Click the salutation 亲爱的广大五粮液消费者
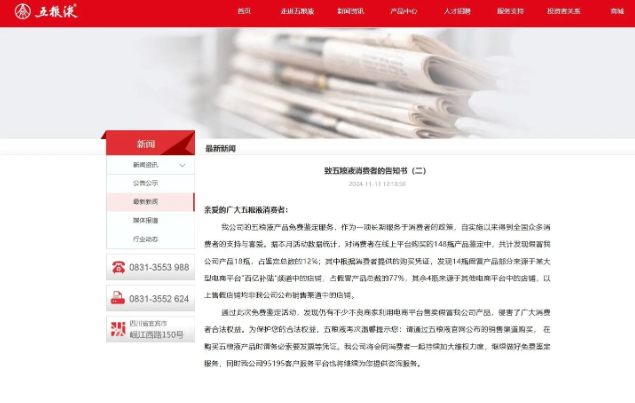This screenshot has width=635, height=403. click(x=246, y=210)
